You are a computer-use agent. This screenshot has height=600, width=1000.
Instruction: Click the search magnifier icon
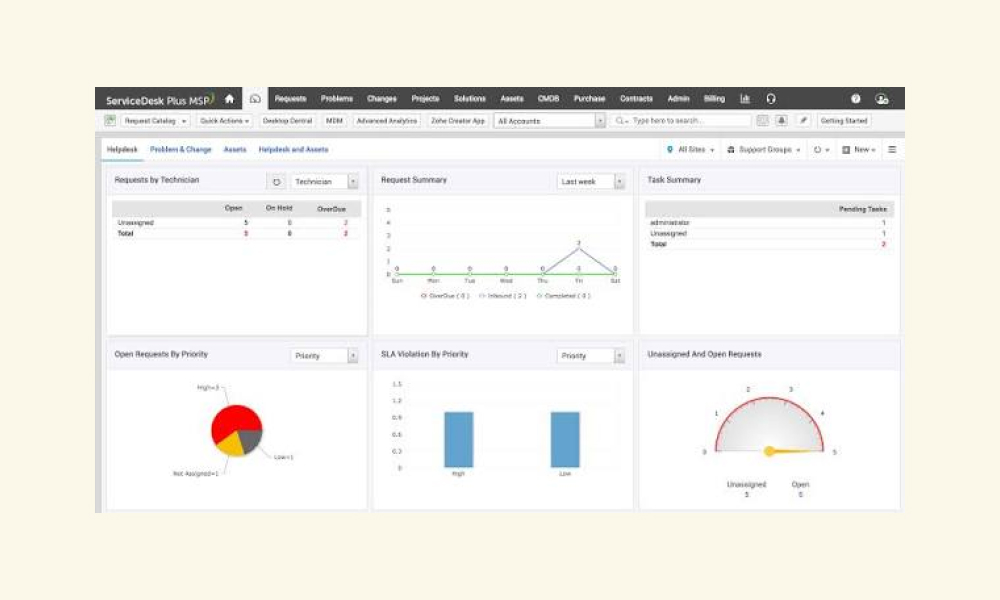click(x=619, y=121)
